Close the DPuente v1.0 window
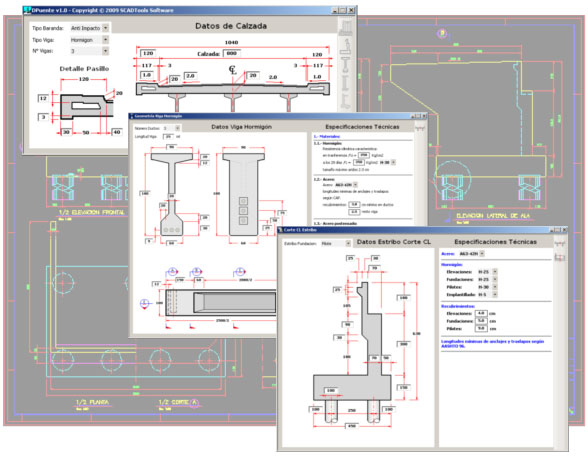Image resolution: width=588 pixels, height=456 pixels. coord(351,10)
